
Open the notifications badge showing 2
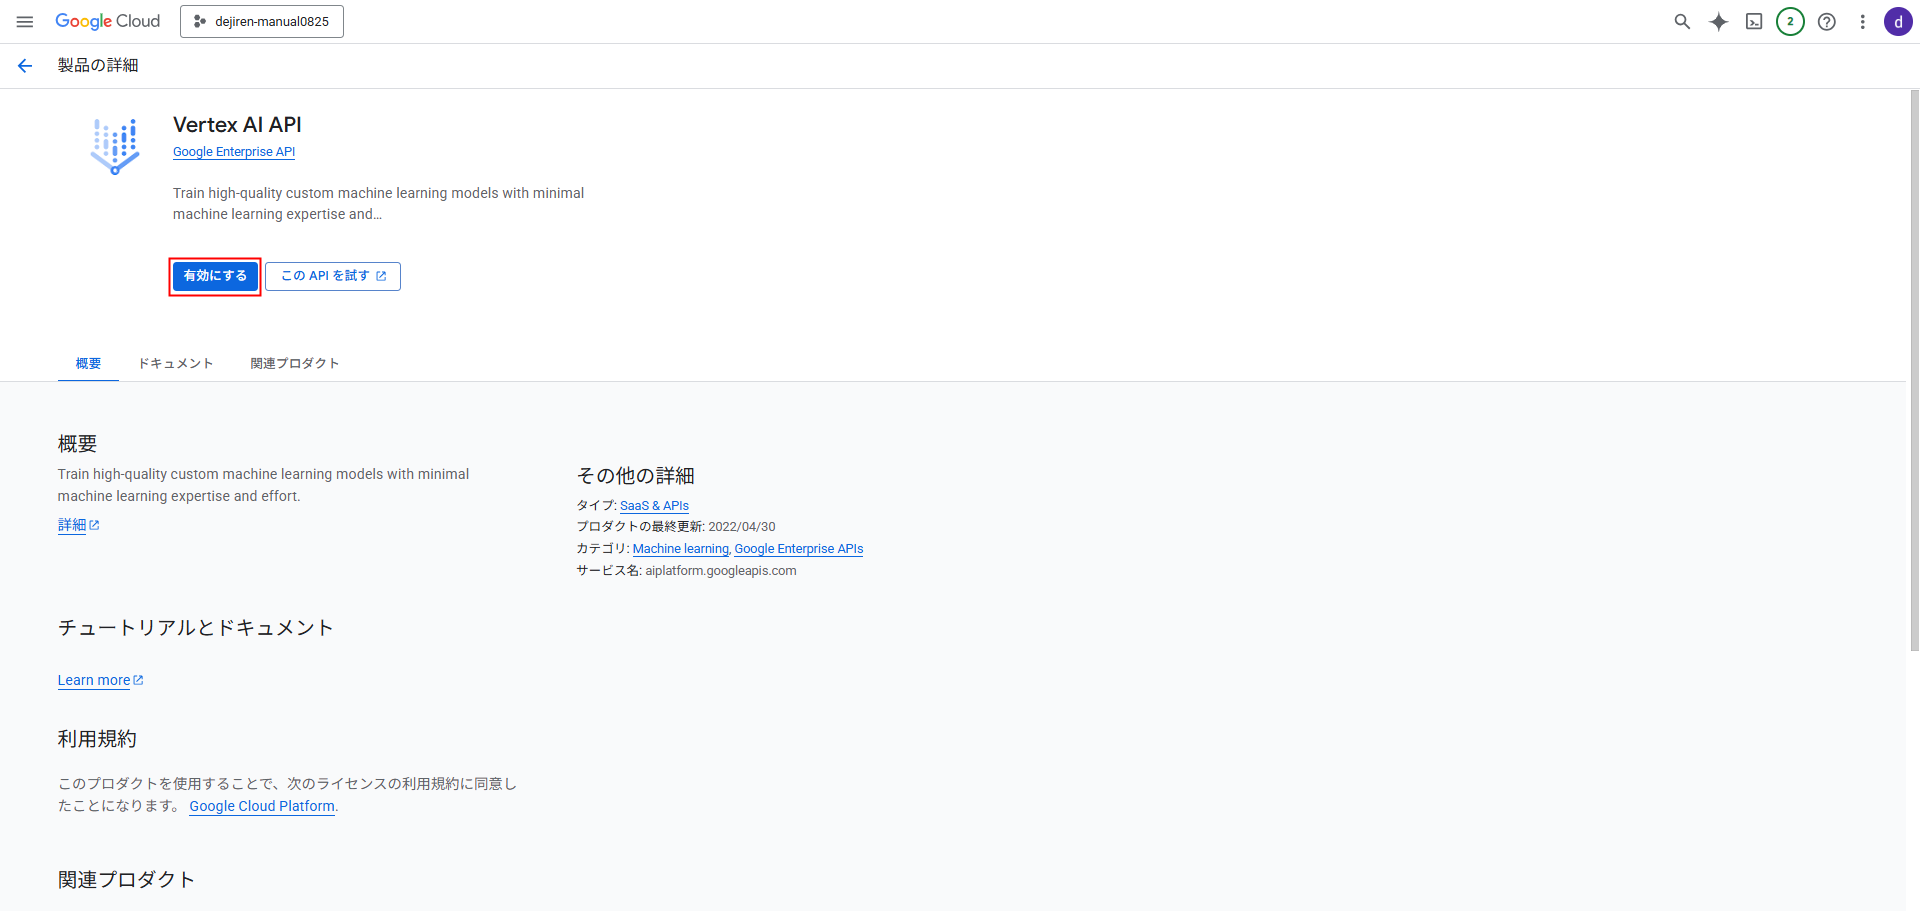pos(1790,21)
